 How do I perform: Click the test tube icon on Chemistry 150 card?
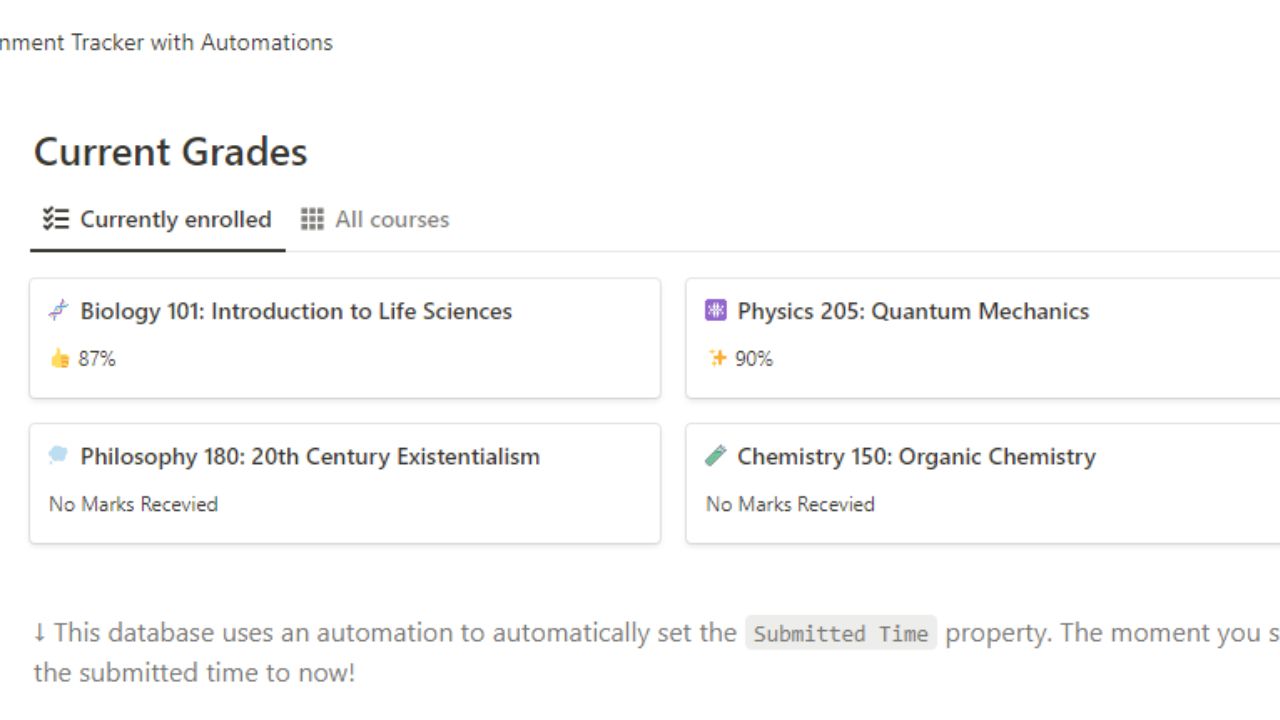tap(714, 456)
